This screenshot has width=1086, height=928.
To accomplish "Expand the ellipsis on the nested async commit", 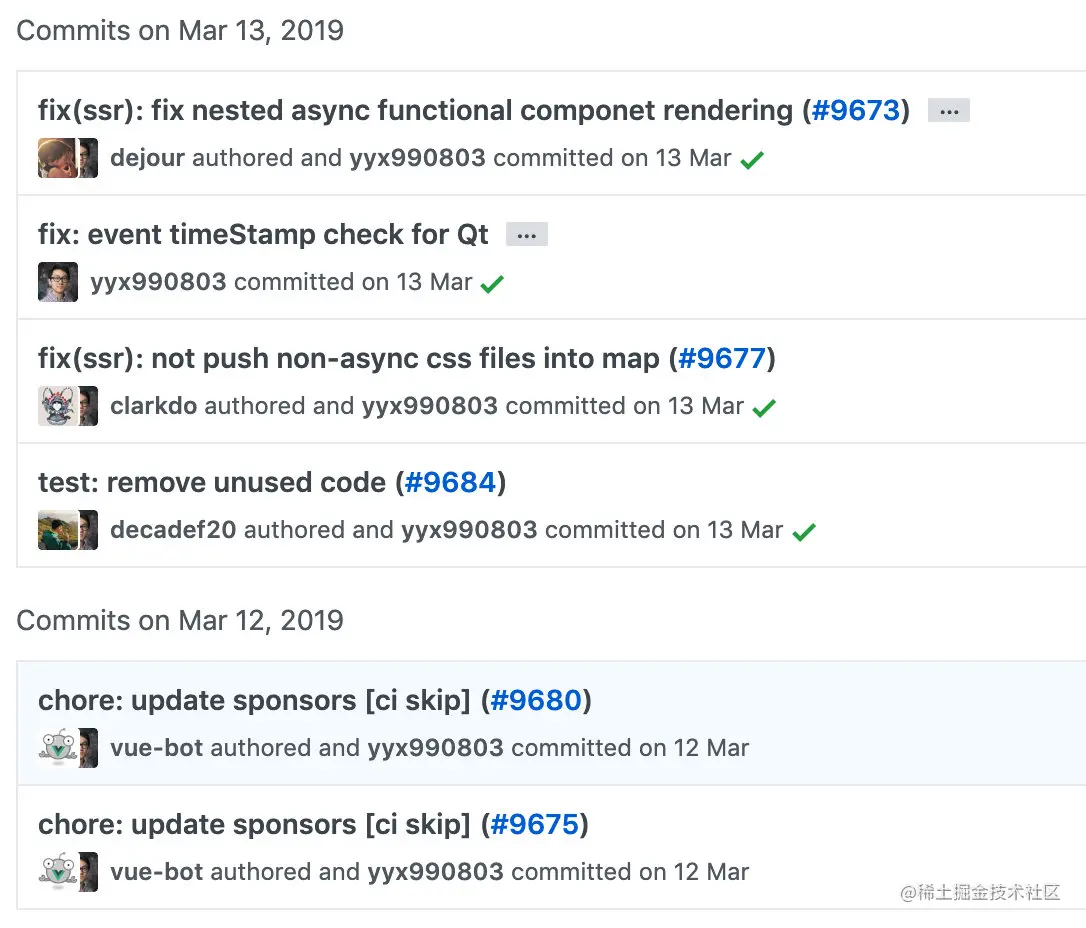I will click(948, 111).
